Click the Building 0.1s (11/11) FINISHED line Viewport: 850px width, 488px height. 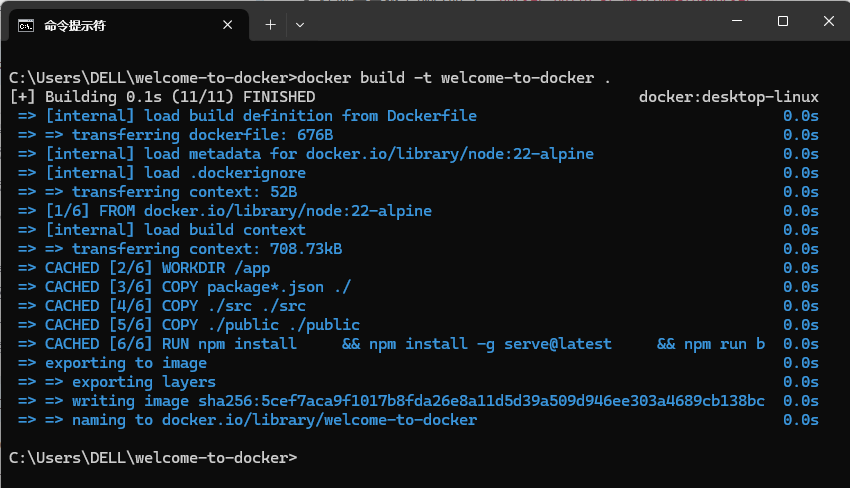pos(163,97)
